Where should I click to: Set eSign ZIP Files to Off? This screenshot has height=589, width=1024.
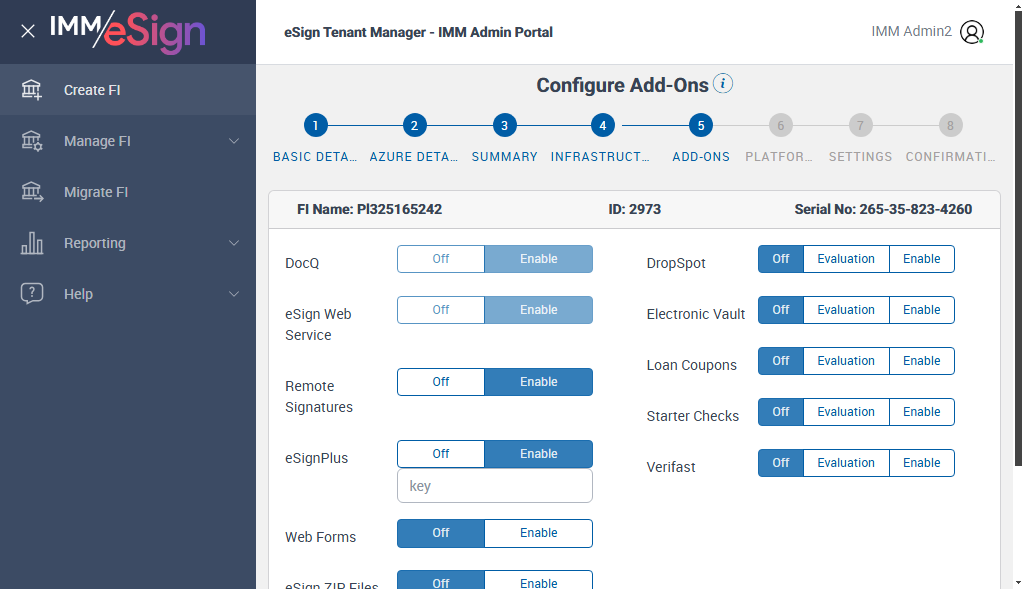pos(441,581)
